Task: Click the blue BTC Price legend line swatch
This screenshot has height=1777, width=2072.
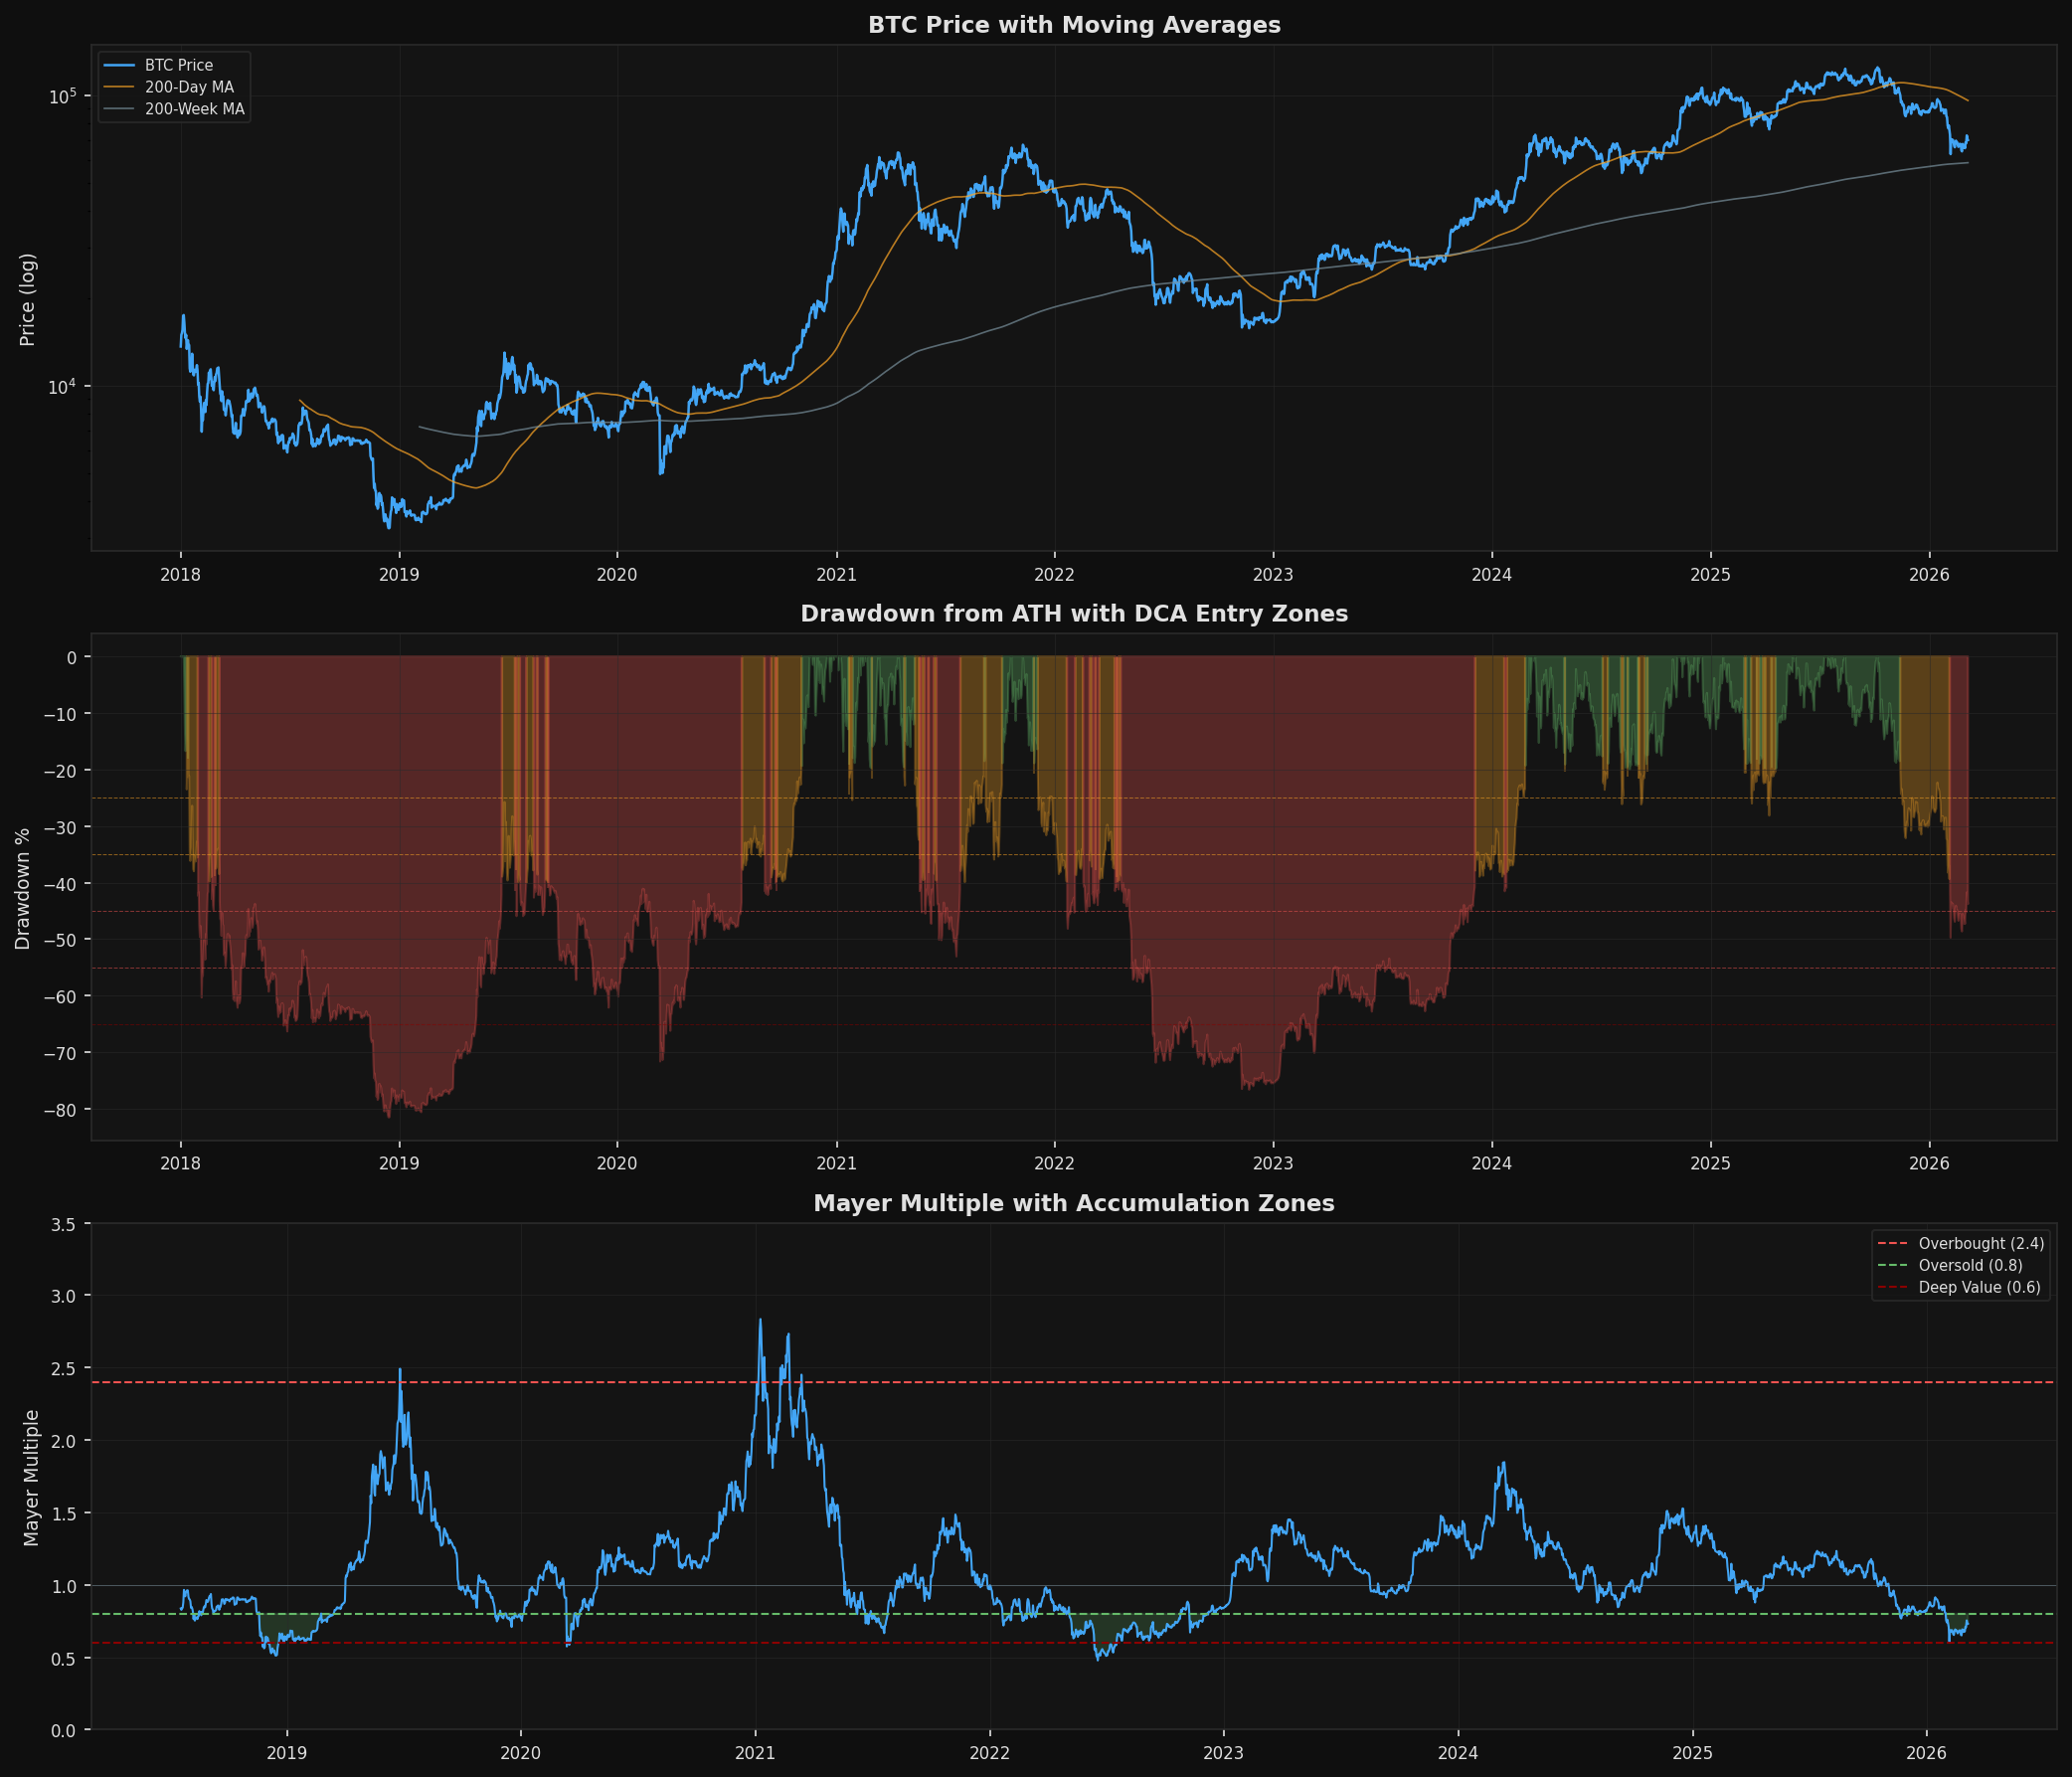Action: tap(119, 65)
